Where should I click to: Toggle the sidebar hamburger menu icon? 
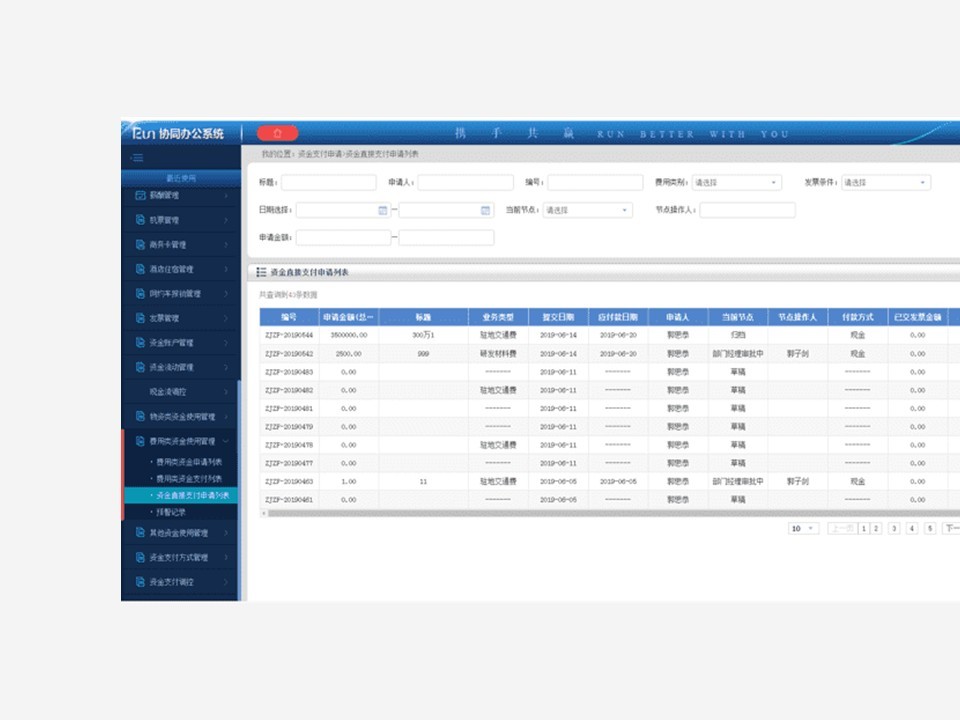(x=138, y=158)
